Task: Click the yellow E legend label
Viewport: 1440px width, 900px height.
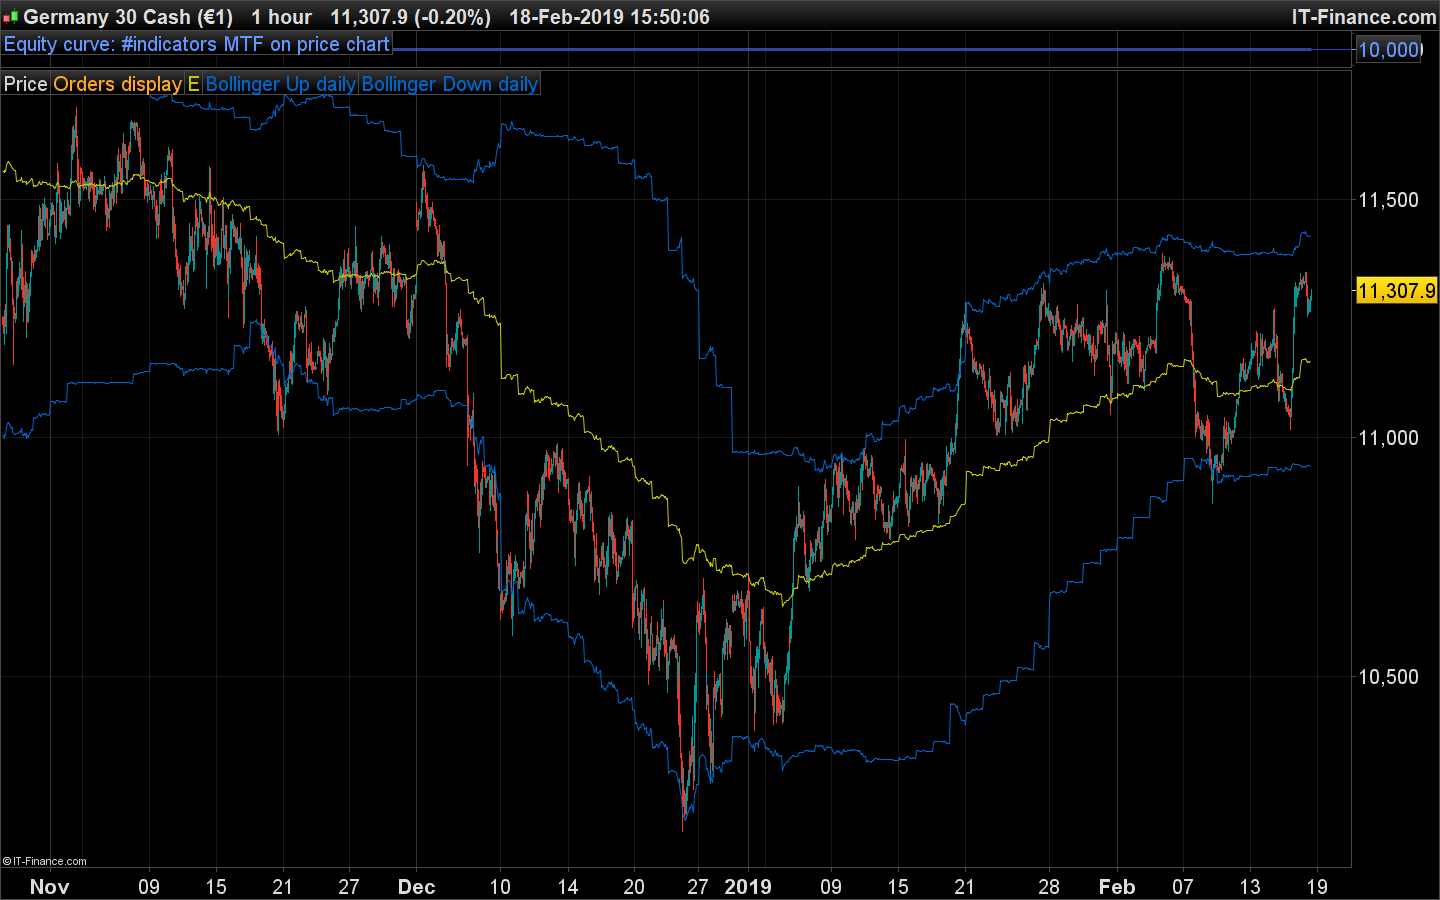Action: pyautogui.click(x=194, y=84)
